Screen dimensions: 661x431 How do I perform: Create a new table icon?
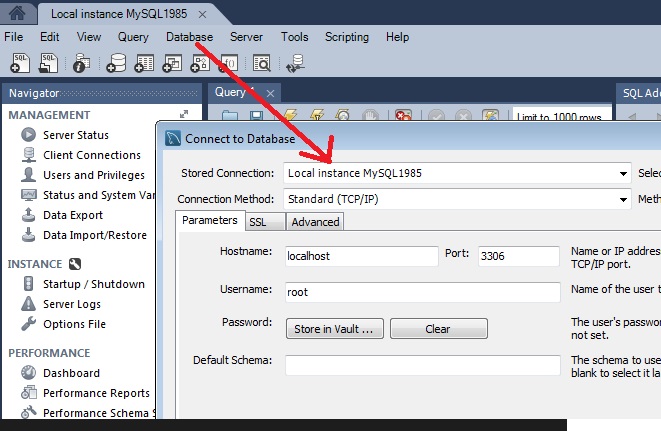point(144,63)
